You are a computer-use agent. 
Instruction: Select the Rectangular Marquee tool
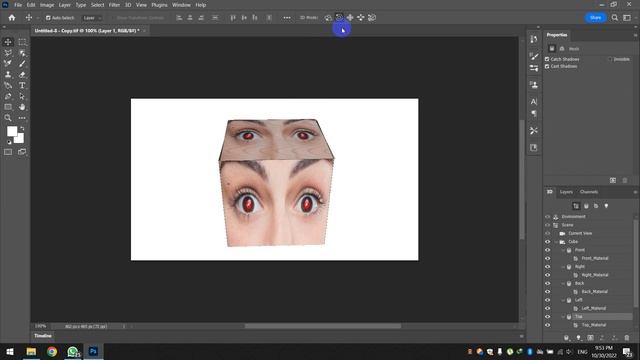click(22, 42)
